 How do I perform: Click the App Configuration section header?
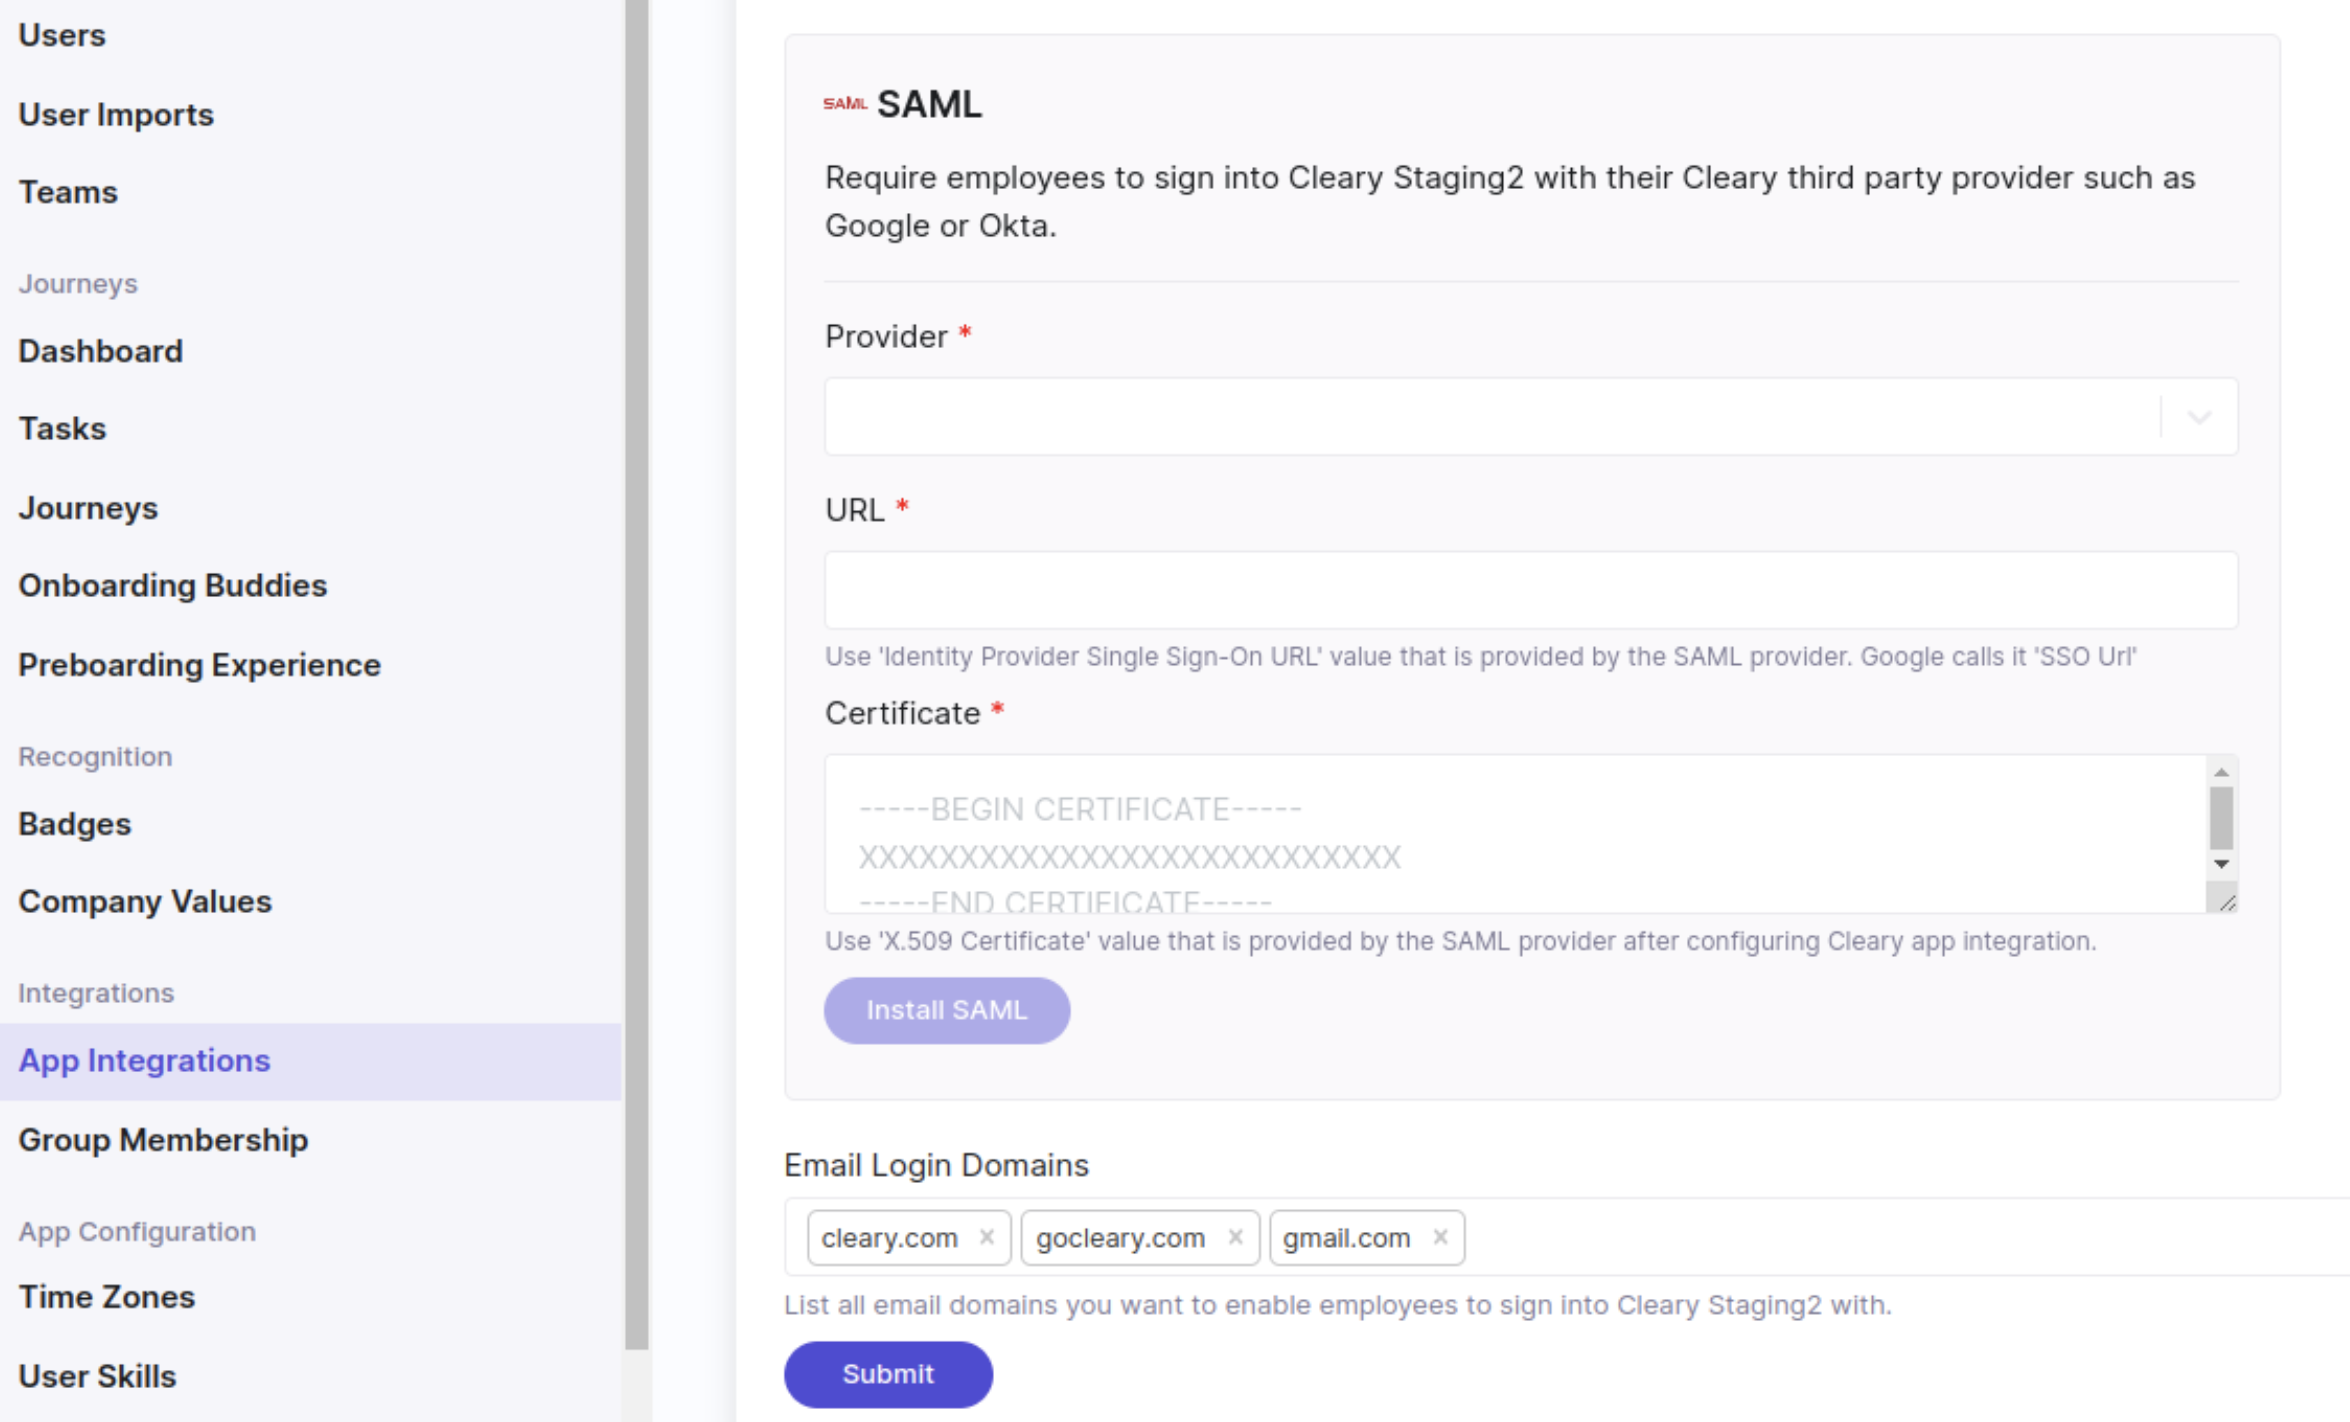click(x=137, y=1232)
